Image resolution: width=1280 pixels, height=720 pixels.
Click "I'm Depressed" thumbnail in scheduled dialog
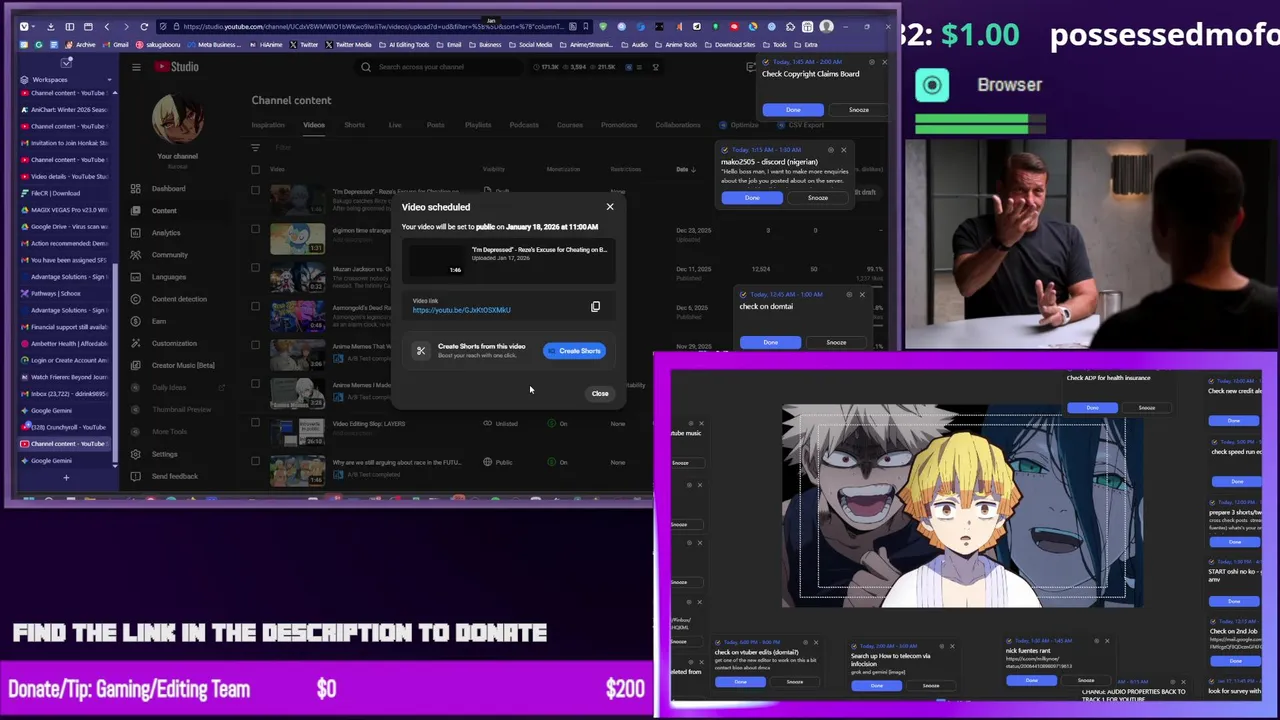(439, 260)
